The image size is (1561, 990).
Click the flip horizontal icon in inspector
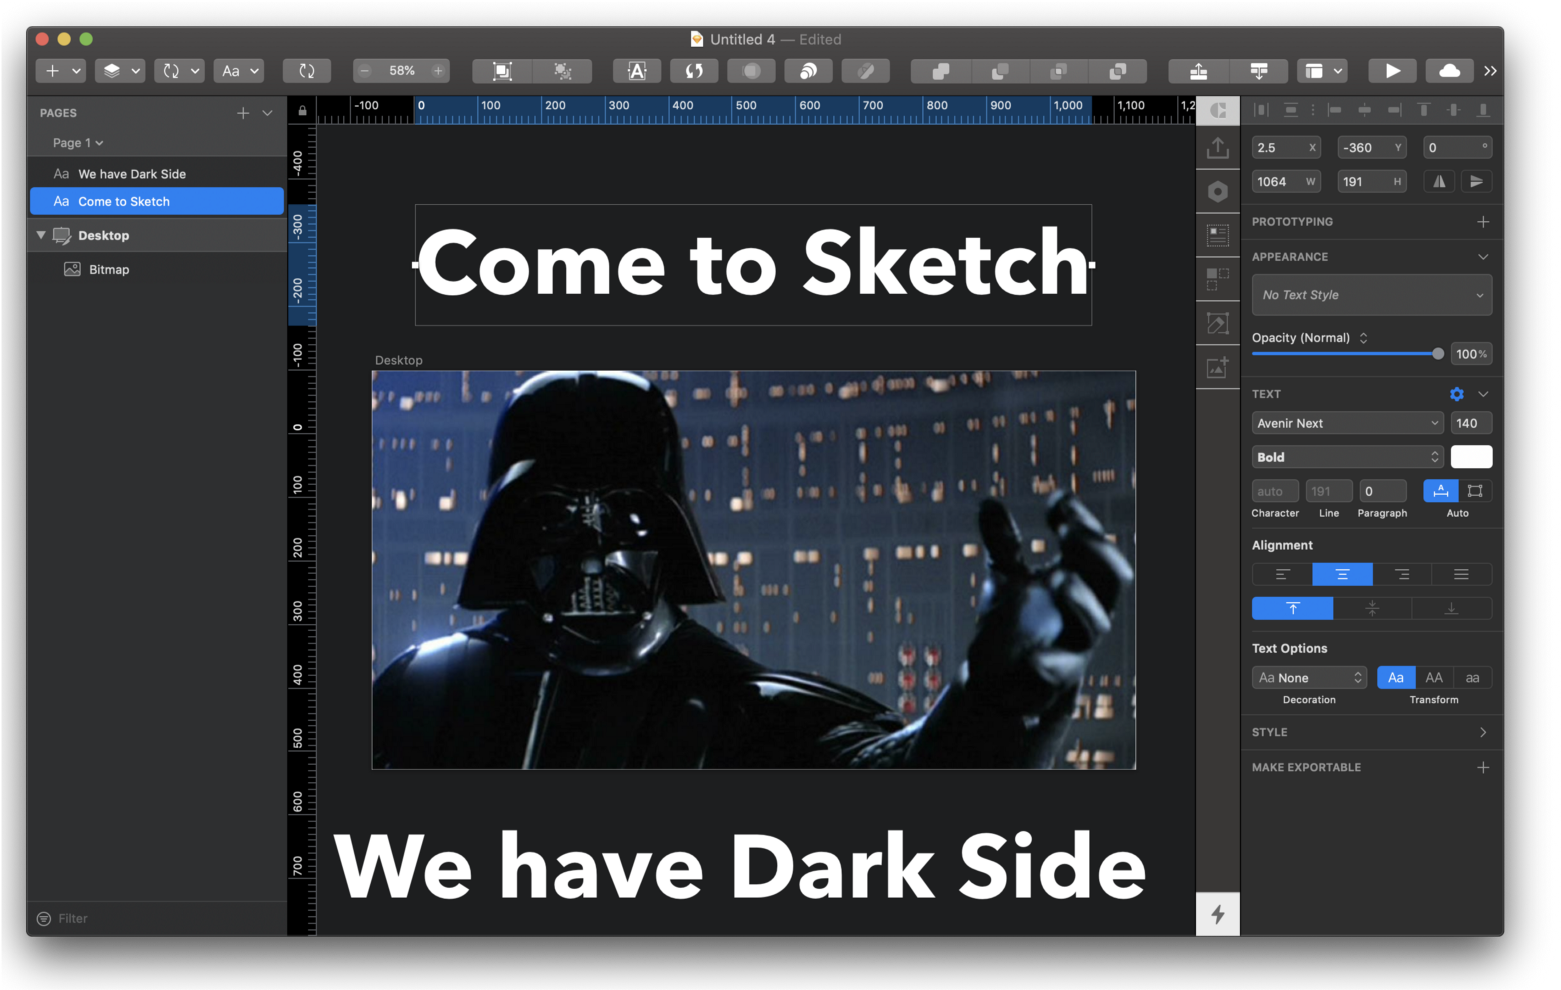[1439, 181]
